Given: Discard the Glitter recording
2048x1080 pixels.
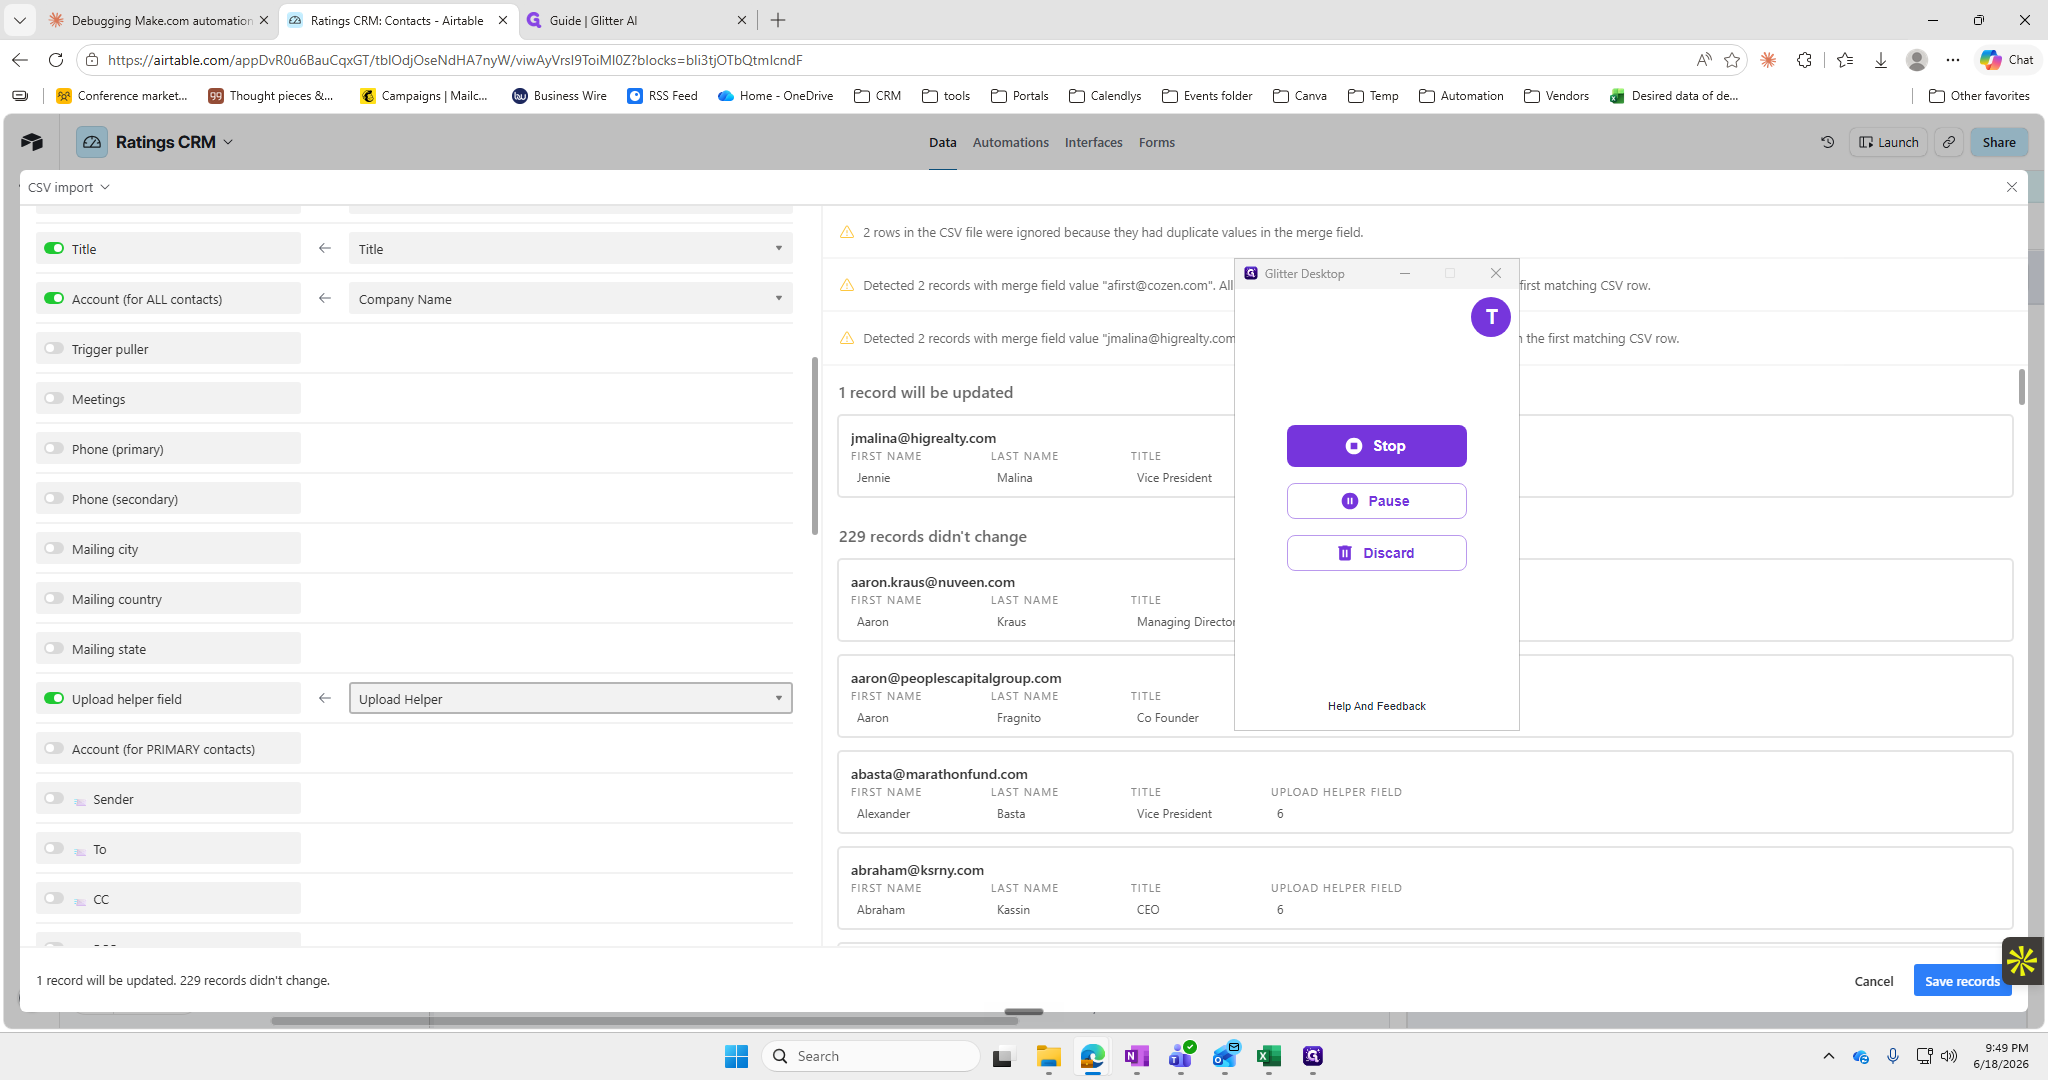Looking at the screenshot, I should pos(1376,553).
